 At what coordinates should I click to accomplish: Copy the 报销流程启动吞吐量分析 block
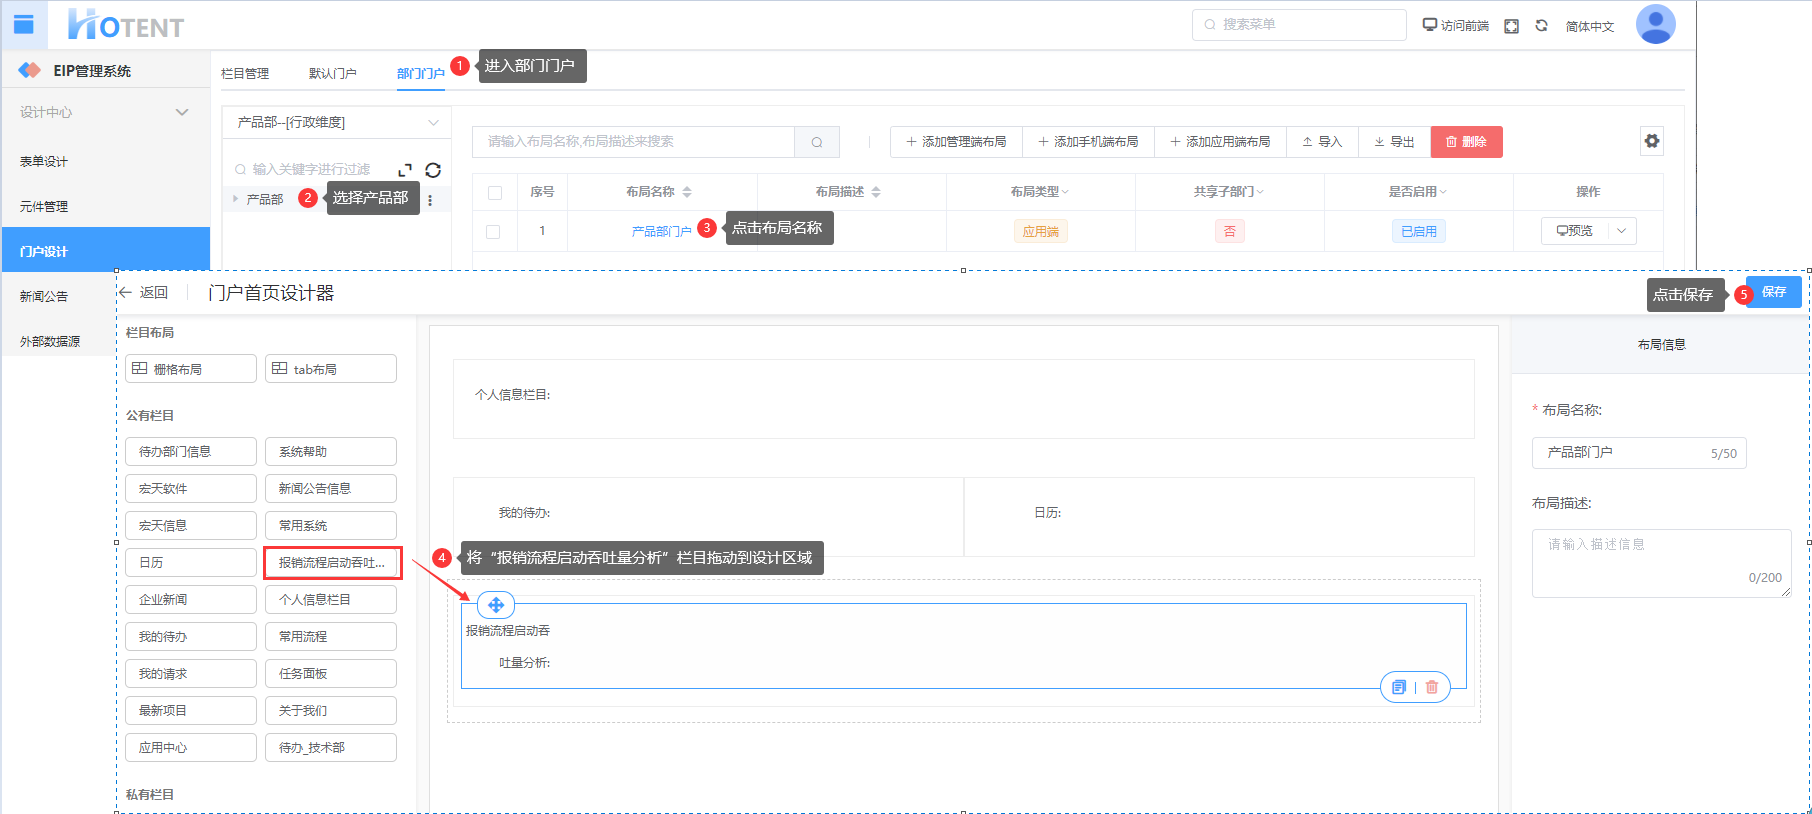point(1399,687)
